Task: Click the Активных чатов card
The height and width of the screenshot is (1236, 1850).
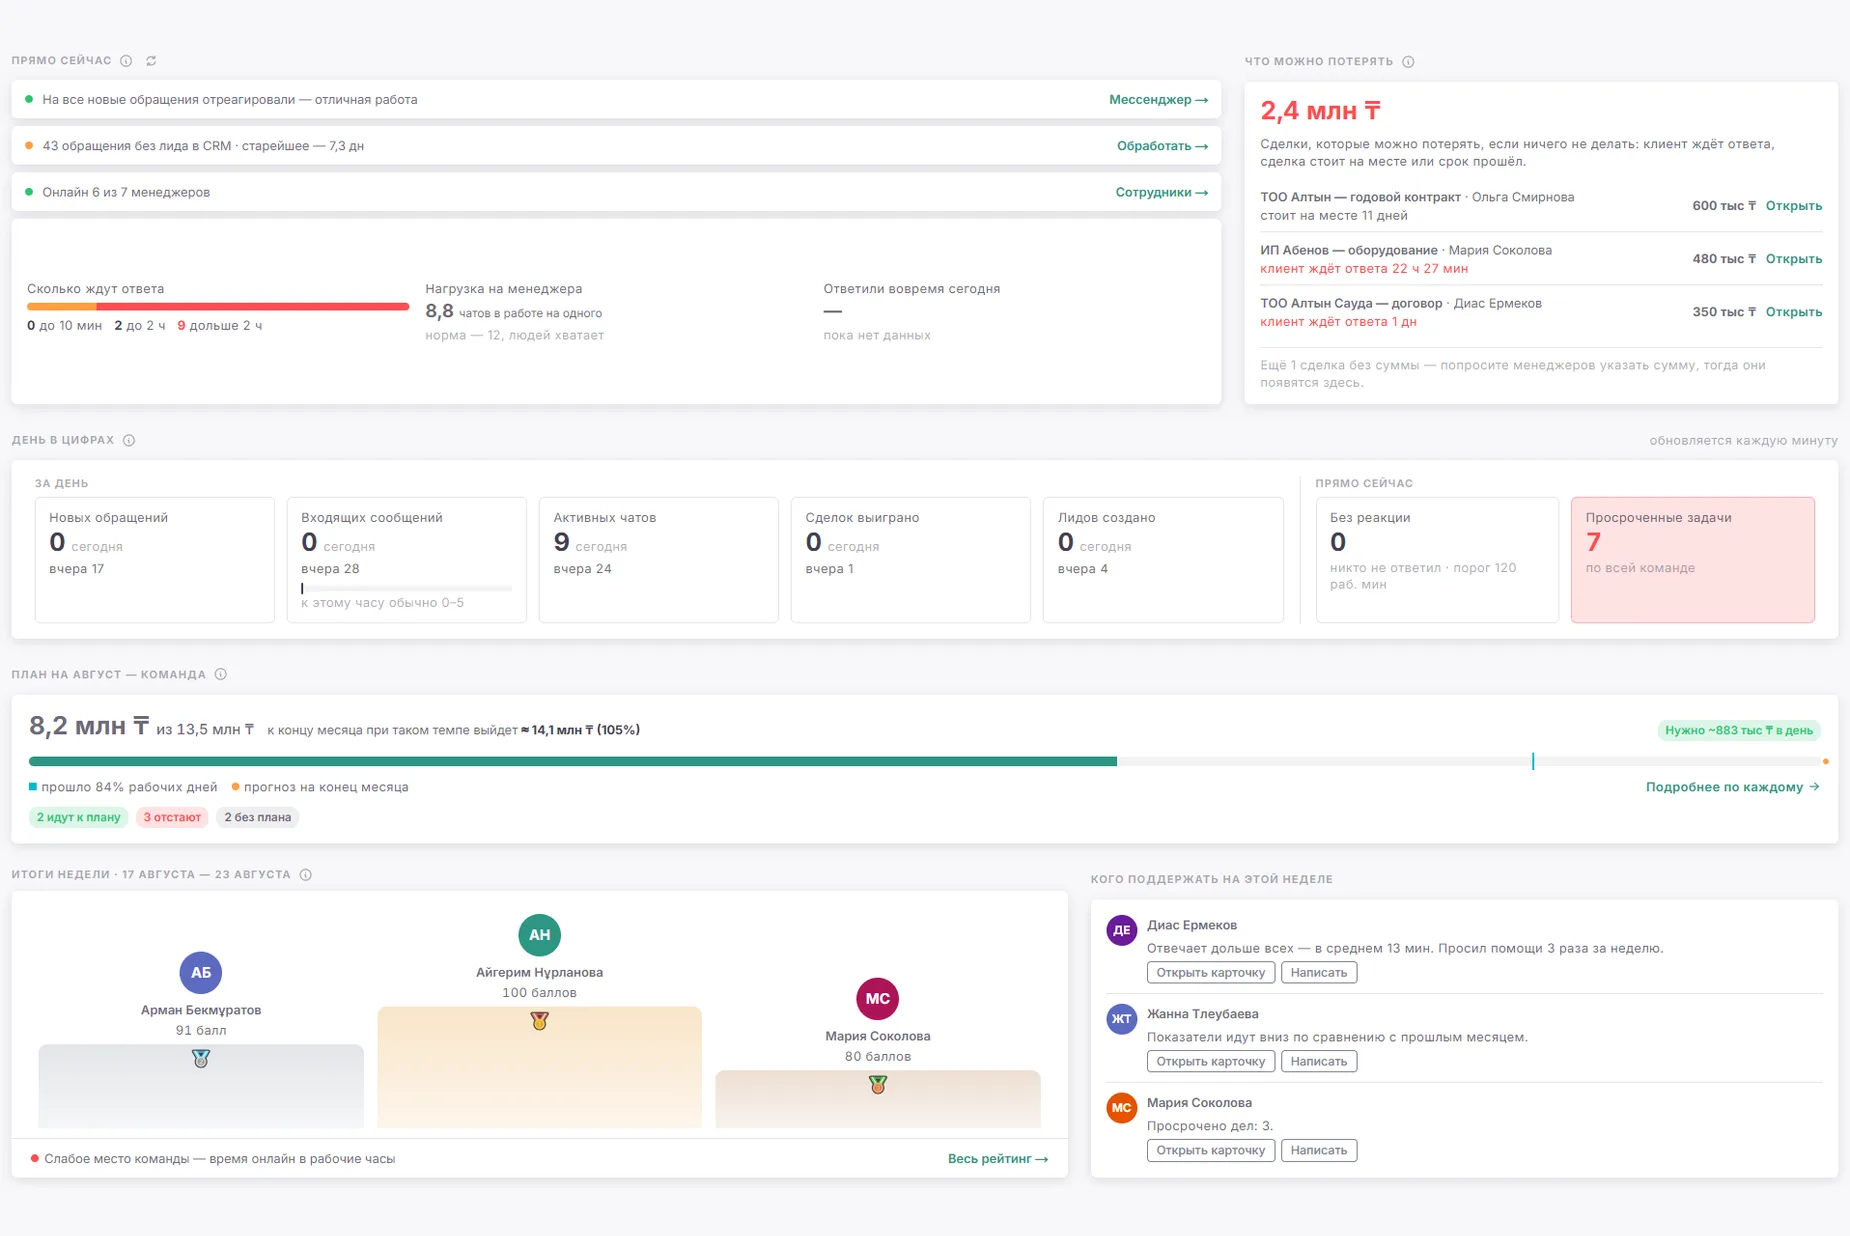Action: (659, 560)
